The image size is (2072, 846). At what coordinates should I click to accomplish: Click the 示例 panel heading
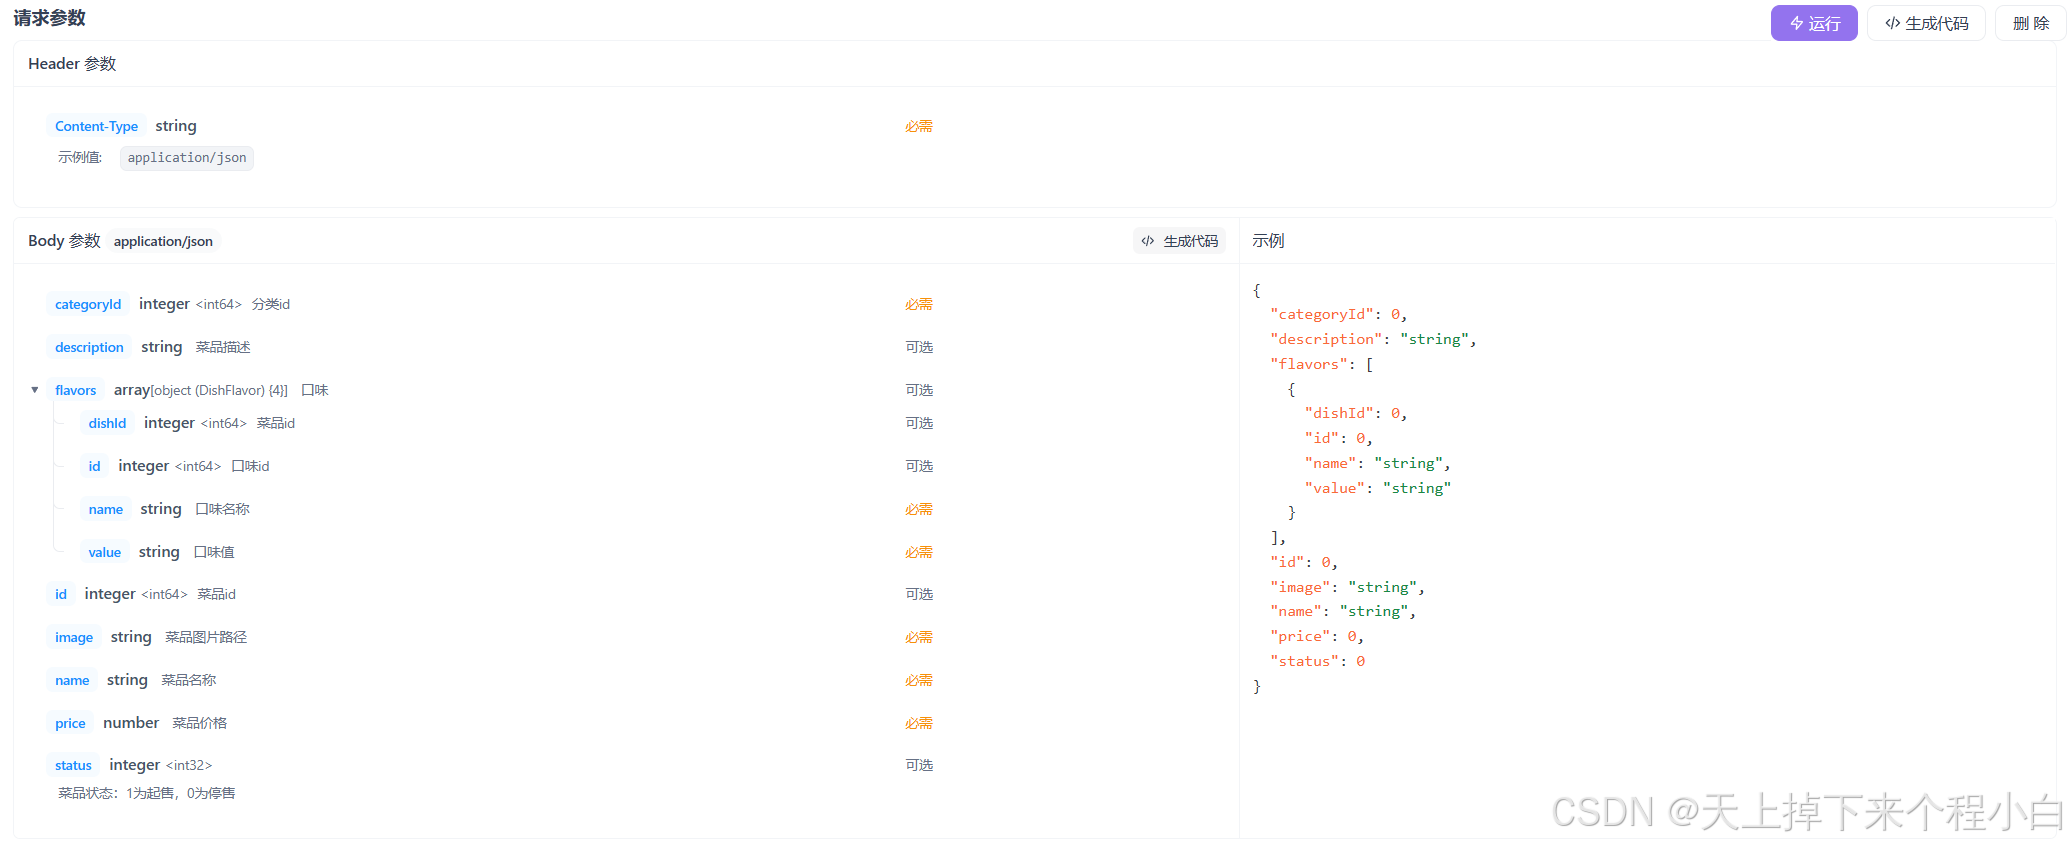[x=1268, y=241]
